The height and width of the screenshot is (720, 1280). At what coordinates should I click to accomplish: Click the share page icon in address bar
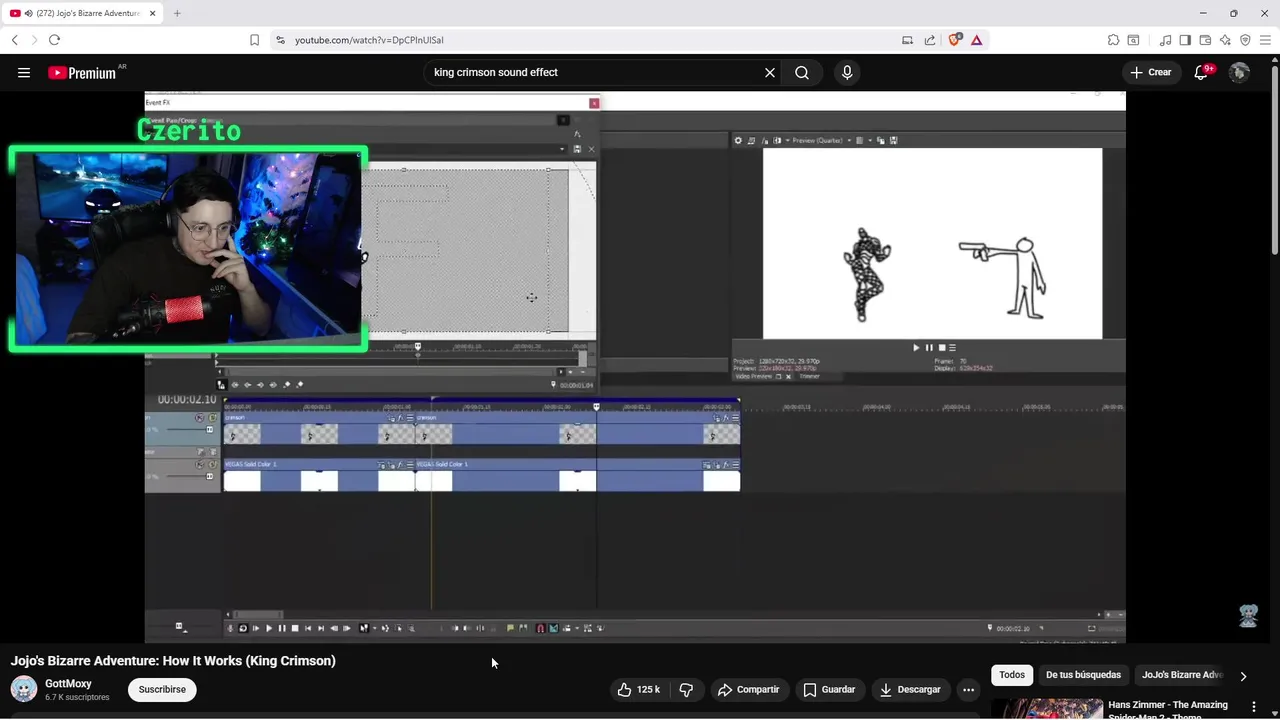tap(930, 40)
